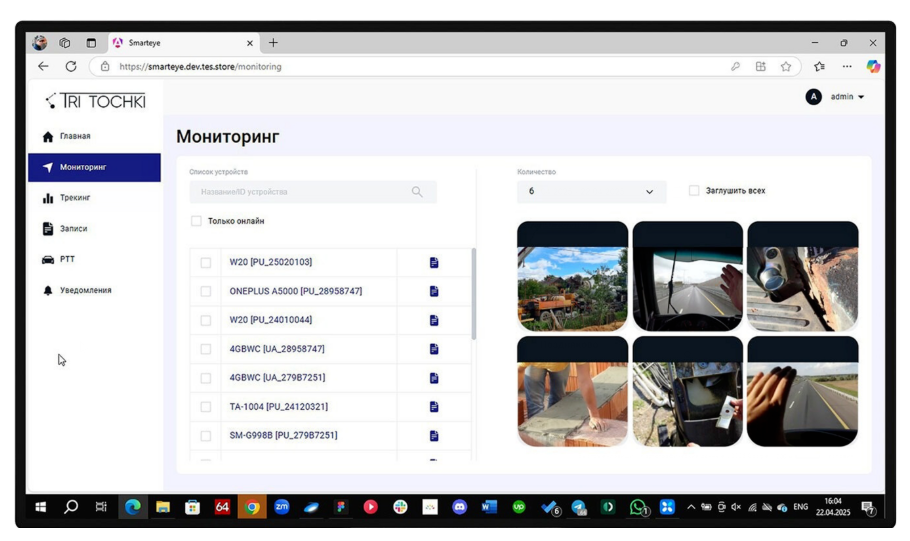Open records icon for 4GBWC [UA_28958747]
The height and width of the screenshot is (541, 910).
coord(434,349)
